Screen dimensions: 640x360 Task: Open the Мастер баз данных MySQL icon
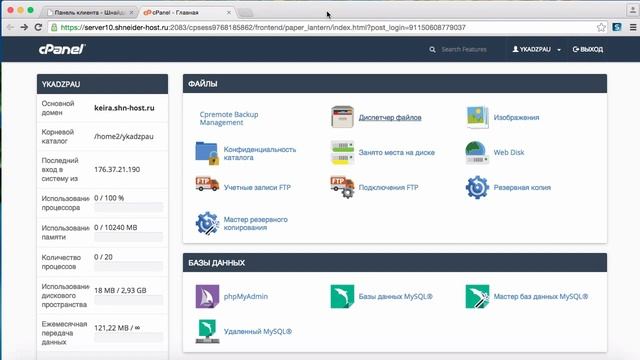[x=477, y=296]
